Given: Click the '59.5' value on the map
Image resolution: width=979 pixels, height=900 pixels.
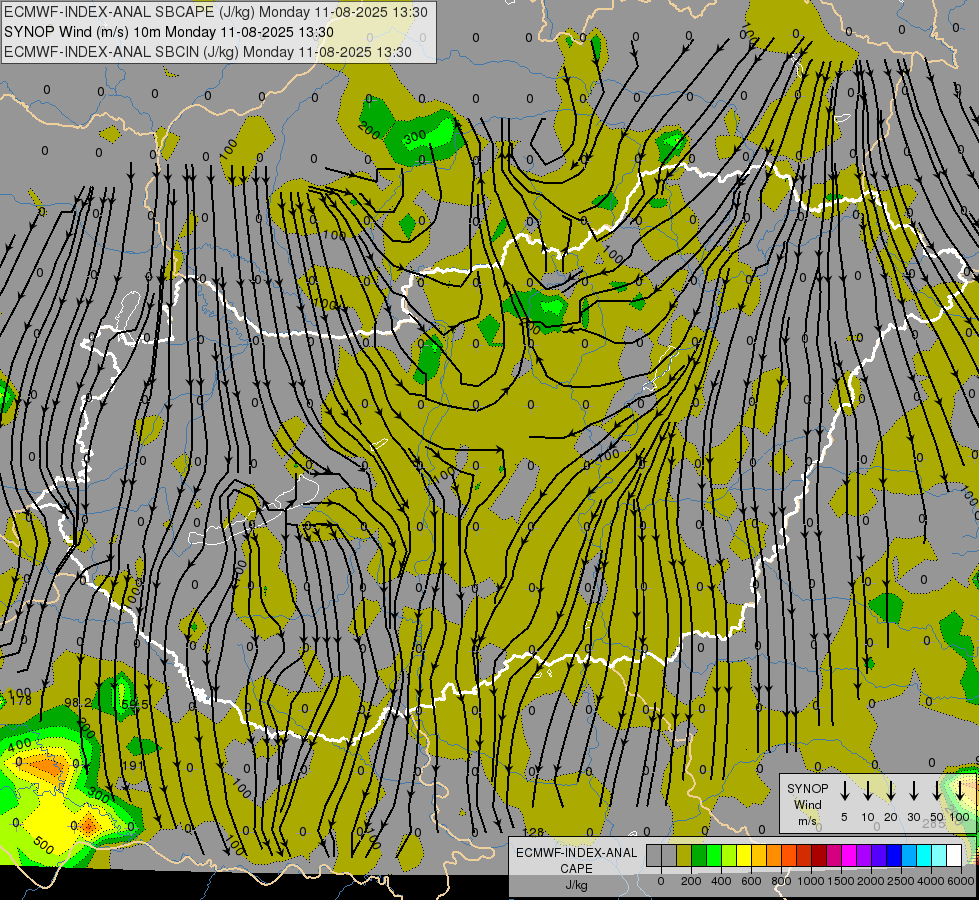Looking at the screenshot, I should click(x=135, y=705).
